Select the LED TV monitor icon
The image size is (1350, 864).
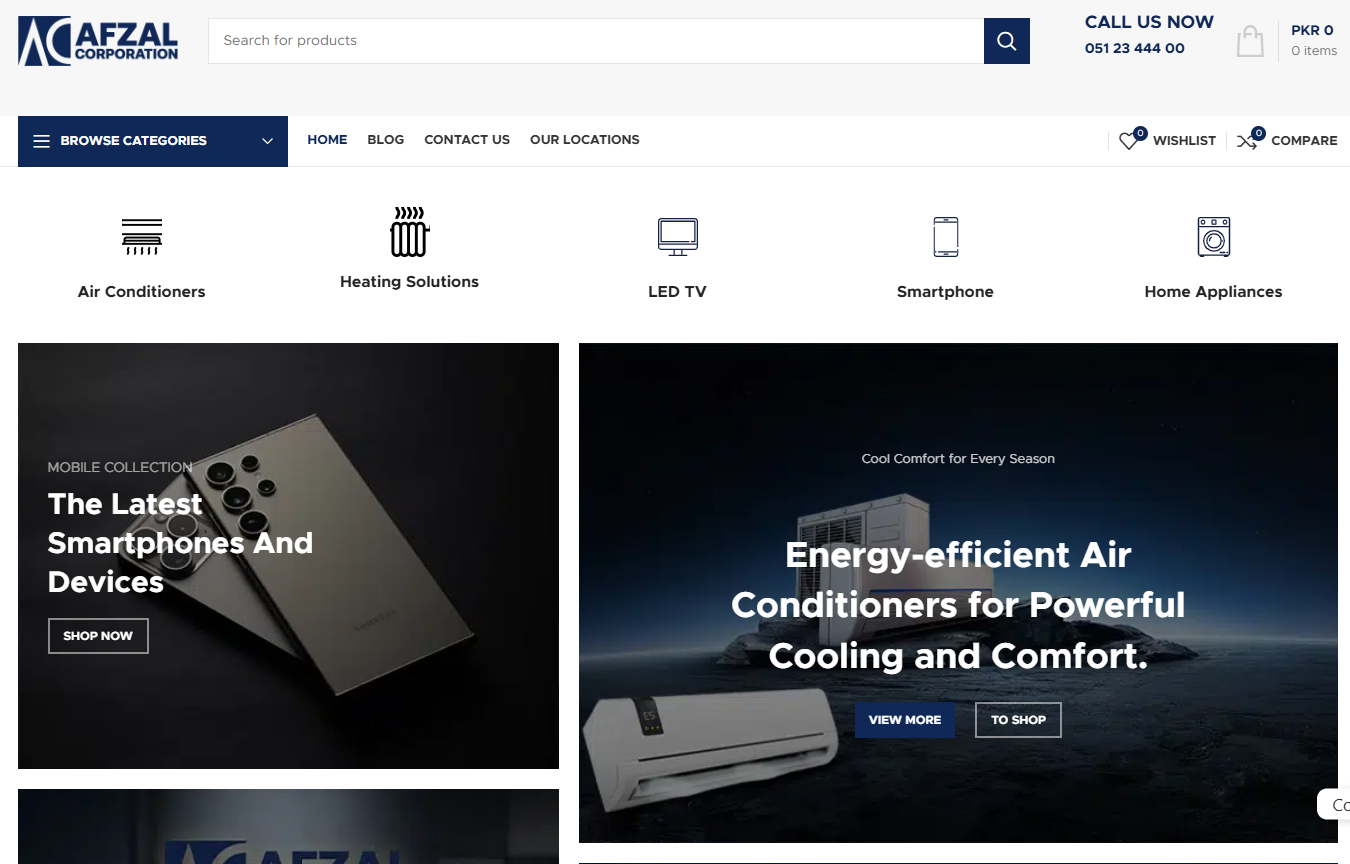tap(677, 237)
